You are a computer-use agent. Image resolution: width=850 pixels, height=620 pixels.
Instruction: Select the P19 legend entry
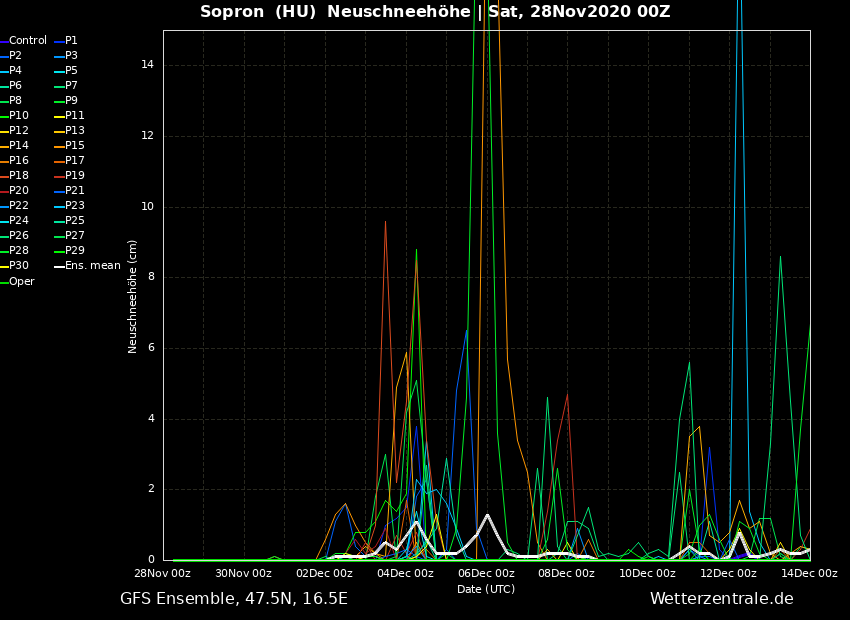point(75,176)
